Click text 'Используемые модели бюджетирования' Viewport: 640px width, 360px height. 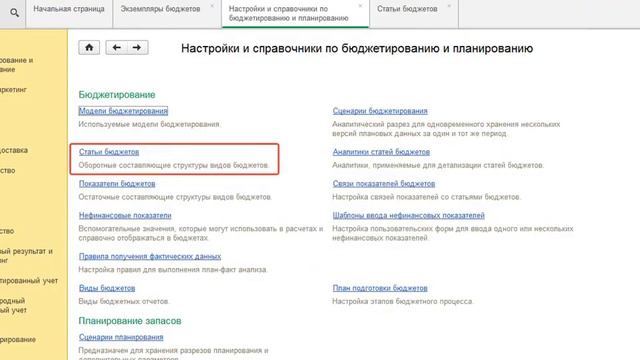tap(149, 124)
